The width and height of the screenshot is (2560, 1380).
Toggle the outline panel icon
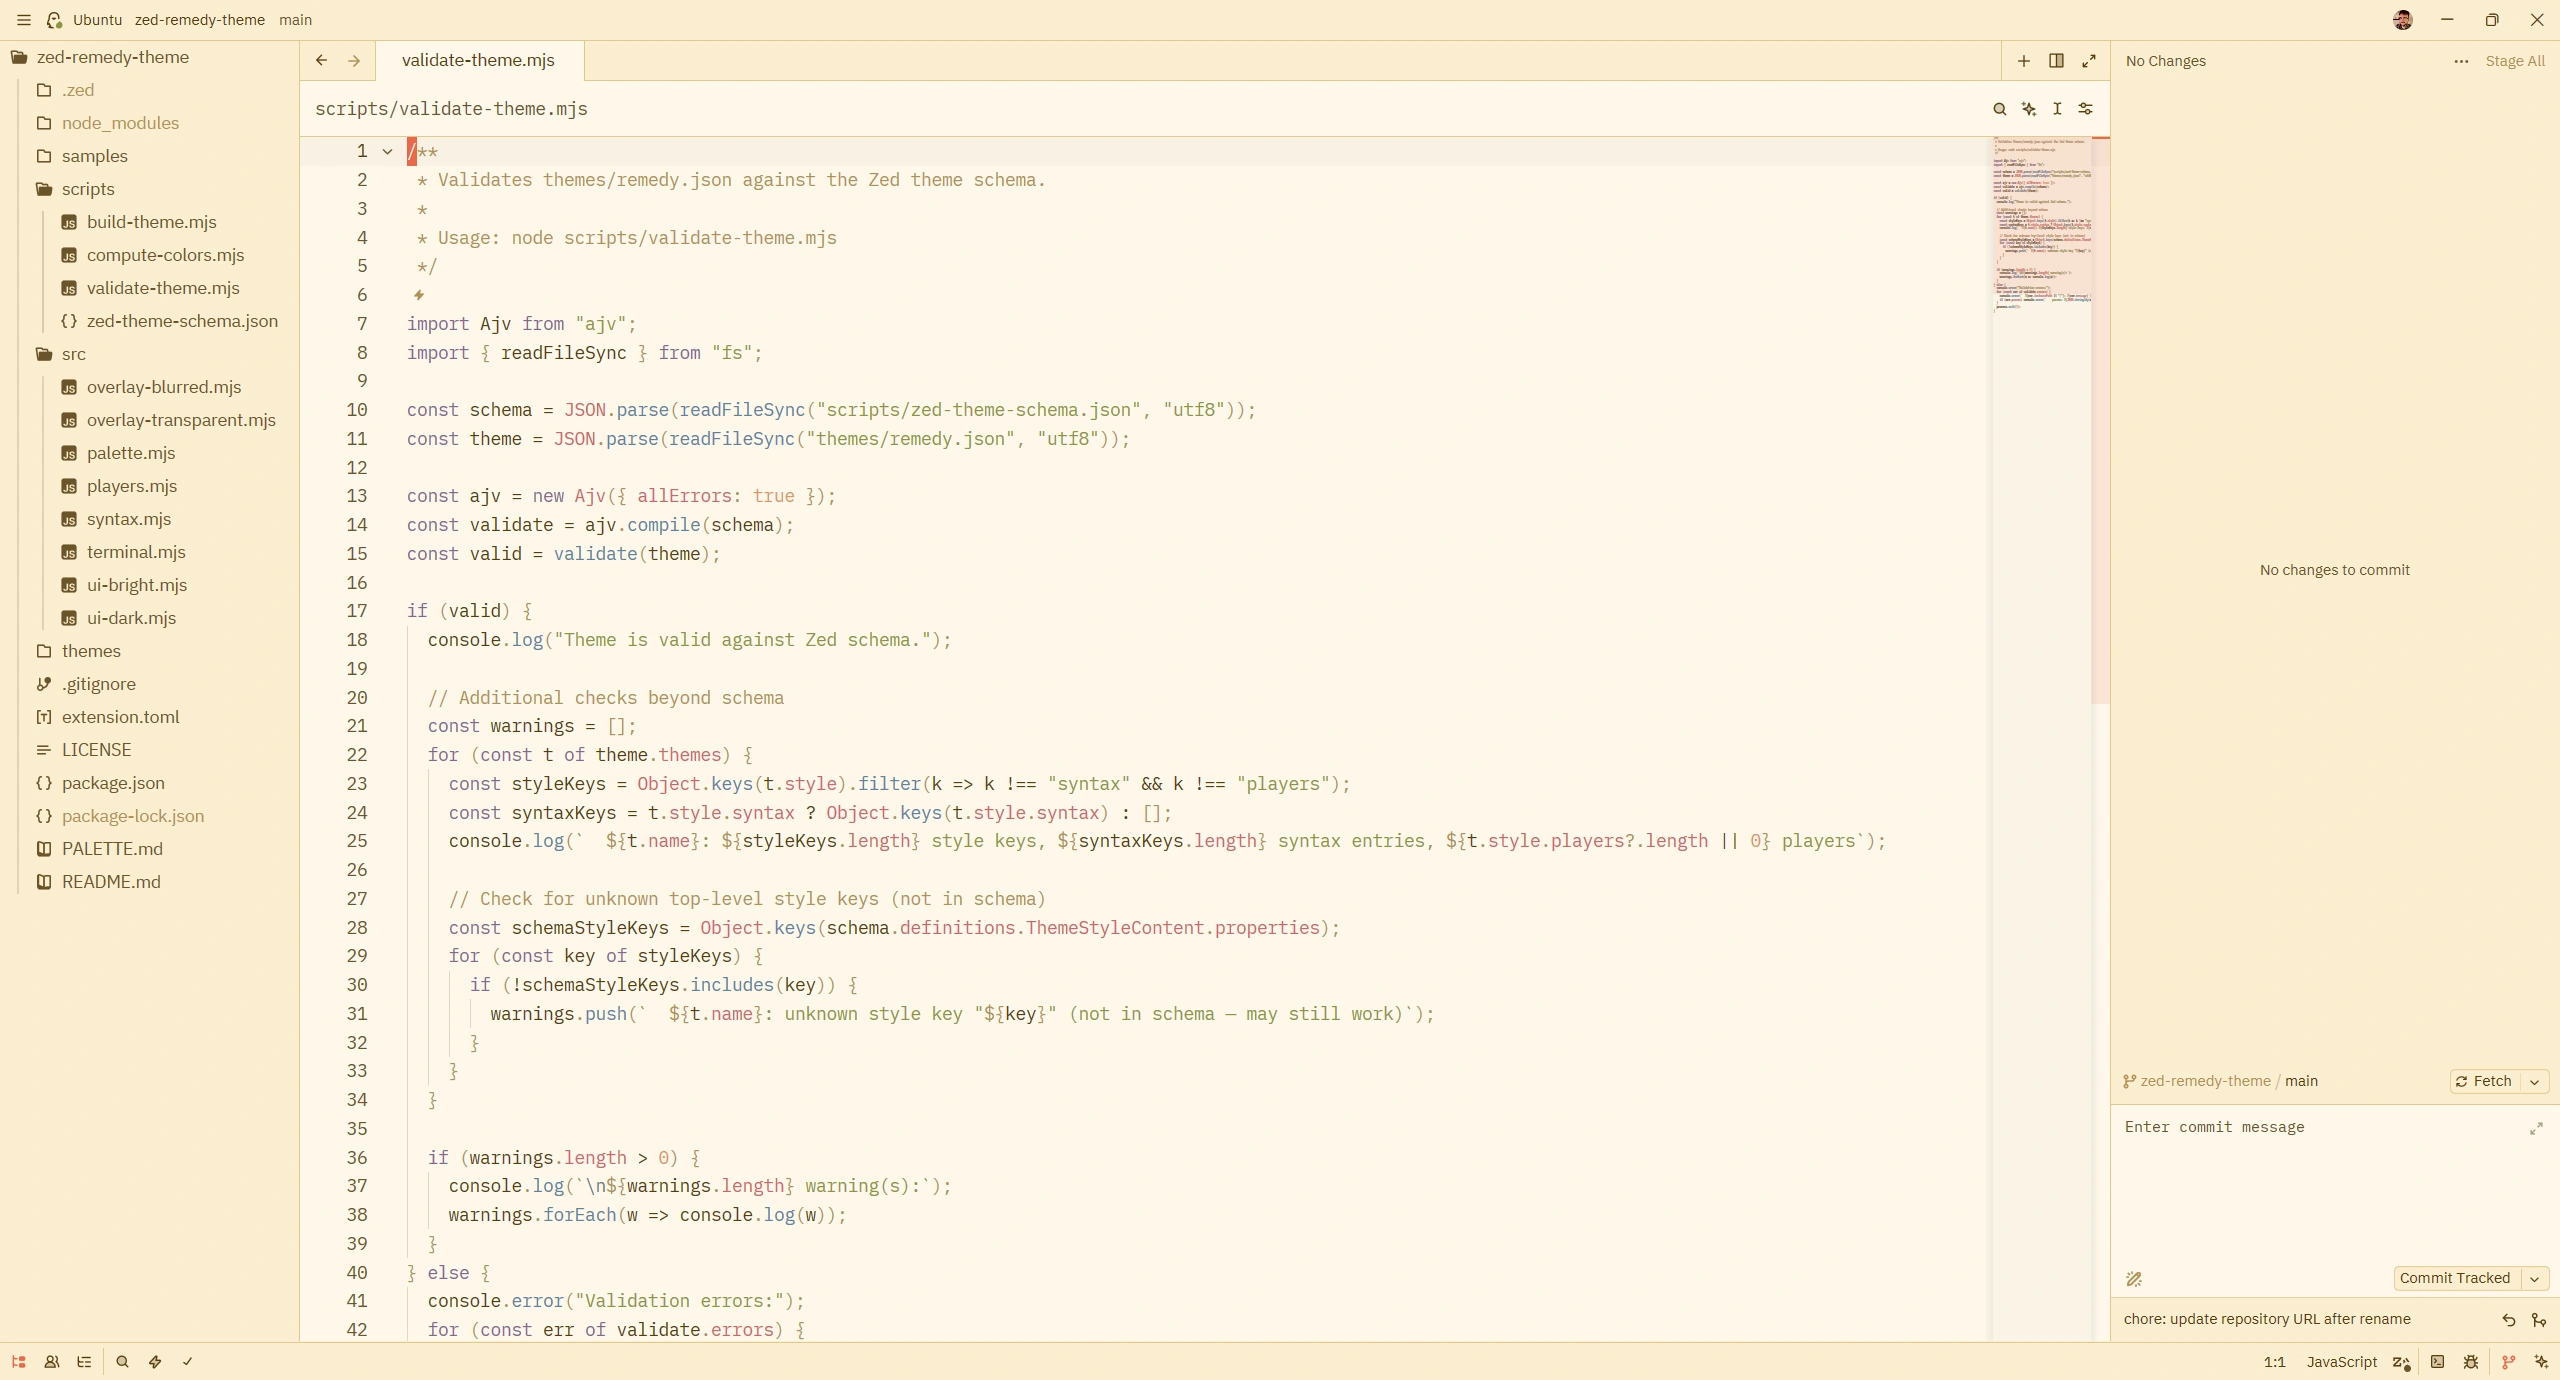point(84,1361)
